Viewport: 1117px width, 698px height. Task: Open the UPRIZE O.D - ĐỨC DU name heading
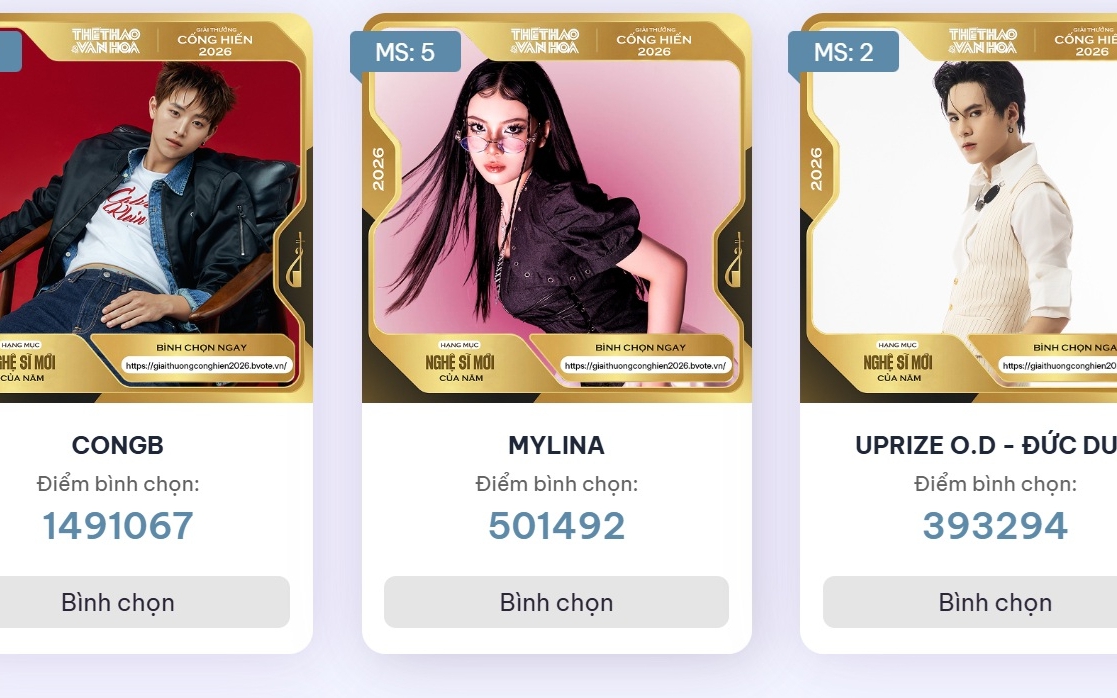tap(986, 445)
